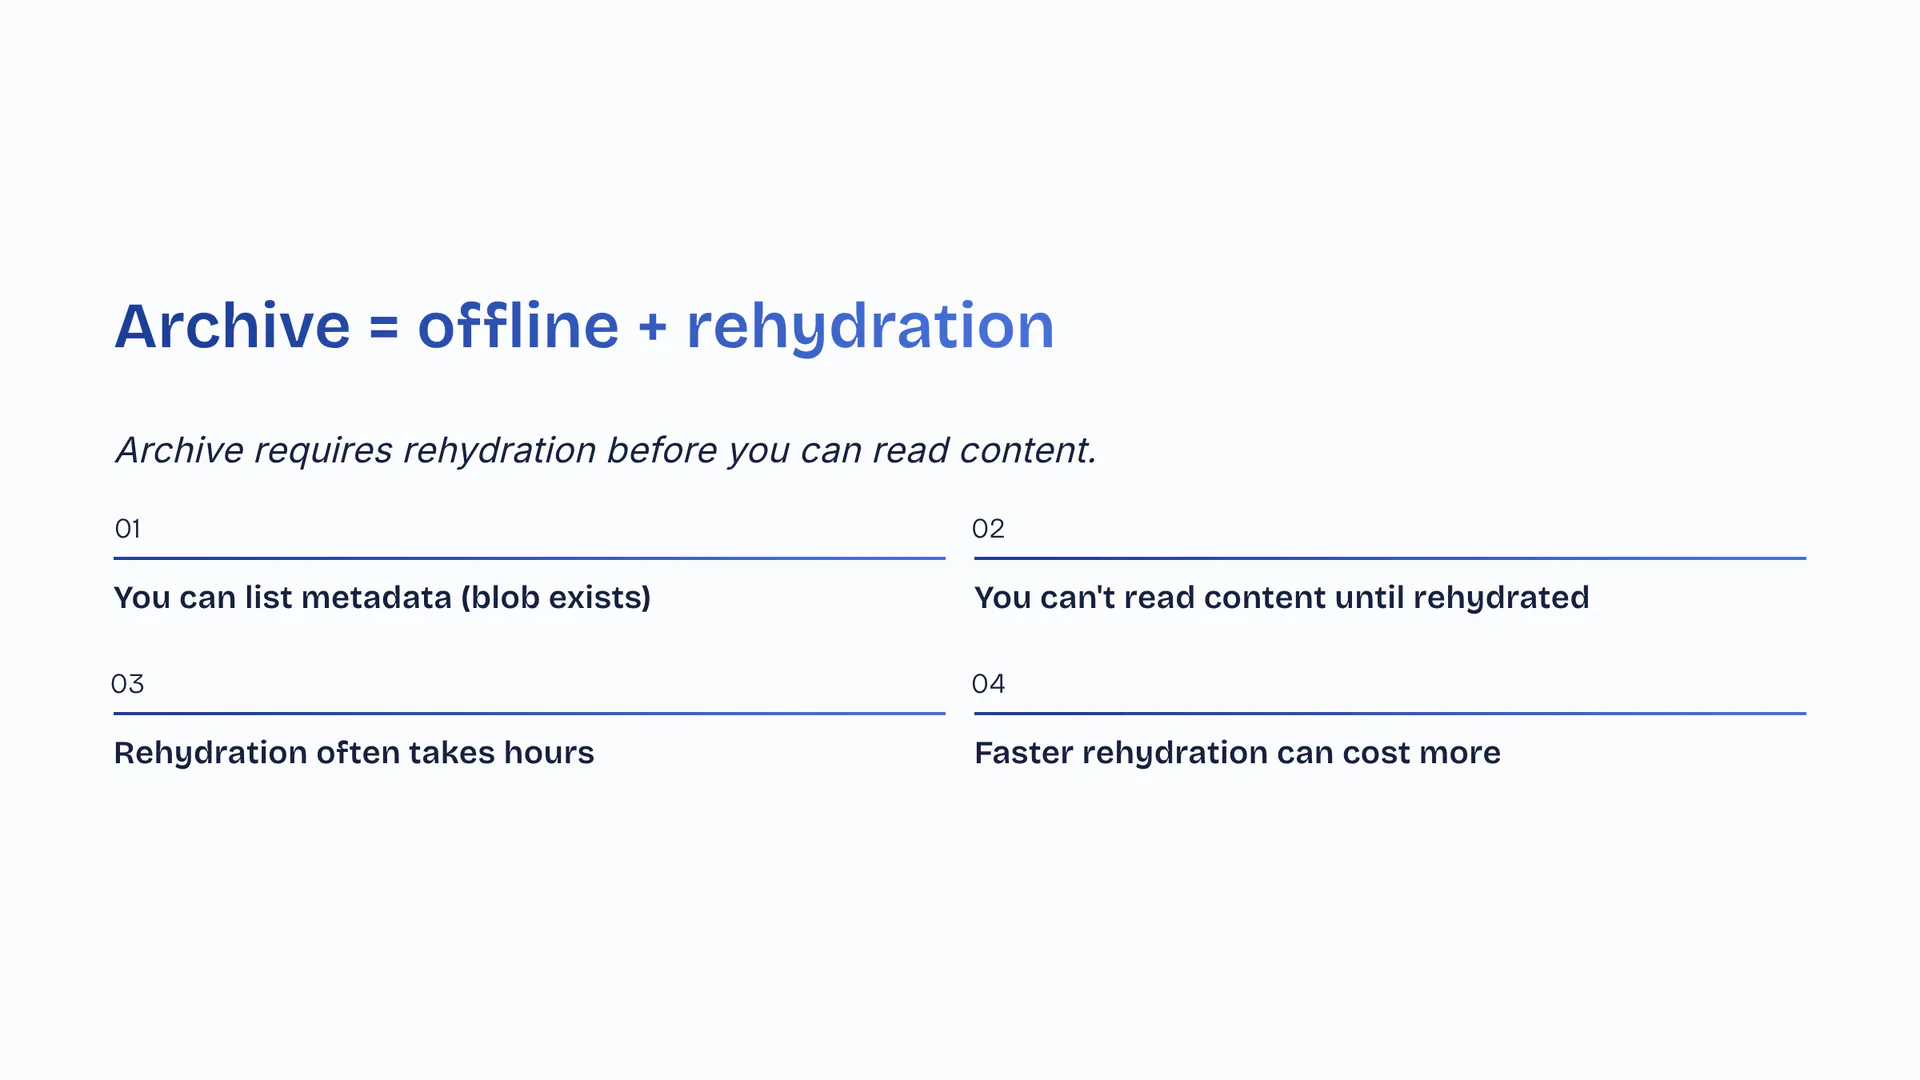Click the divider line beneath "03"
1920x1080 pixels.
[529, 713]
